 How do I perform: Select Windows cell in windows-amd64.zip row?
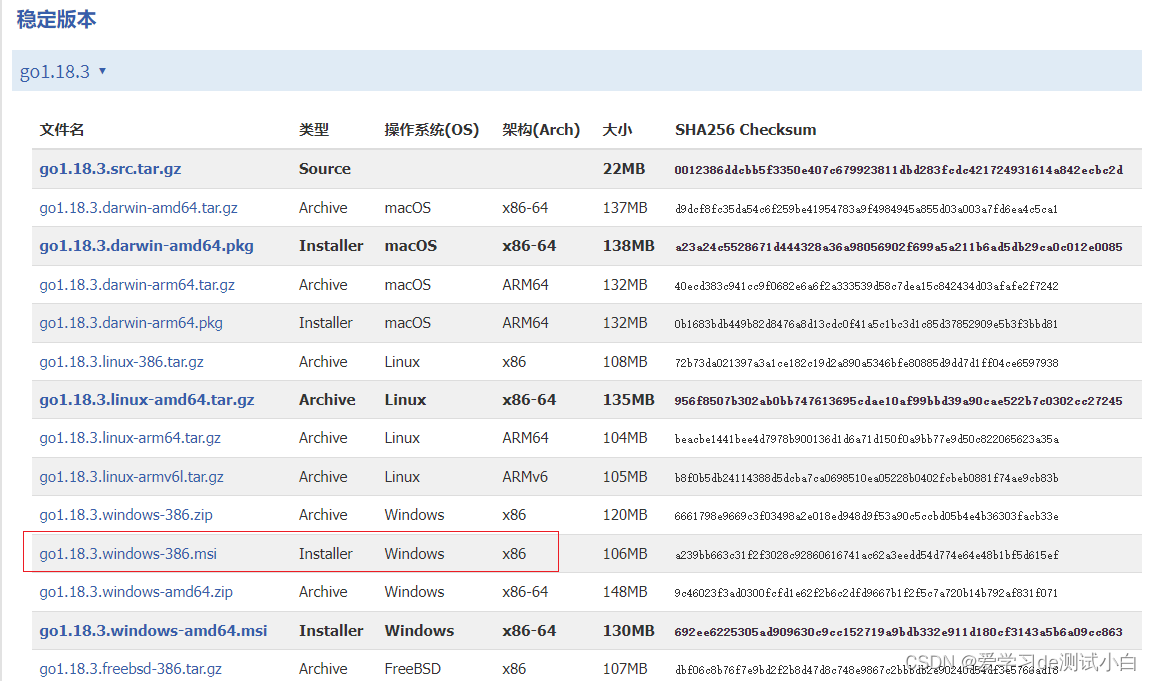pyautogui.click(x=414, y=591)
